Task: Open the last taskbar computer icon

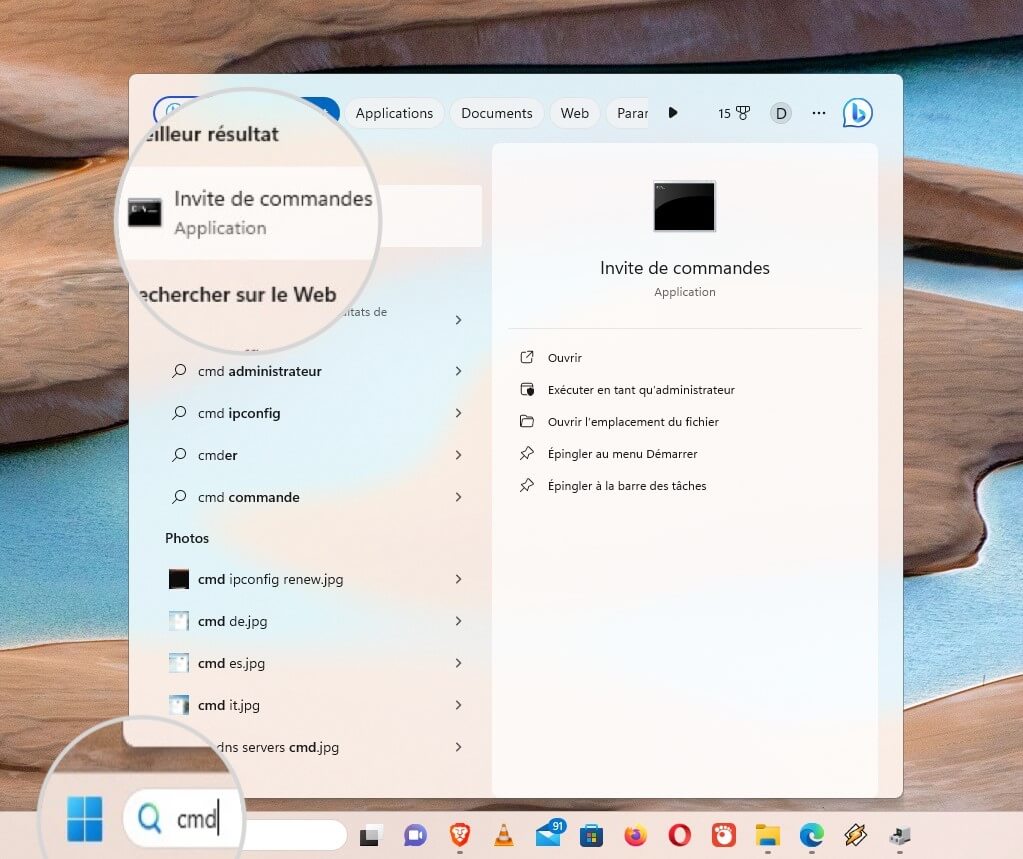Action: tap(900, 836)
